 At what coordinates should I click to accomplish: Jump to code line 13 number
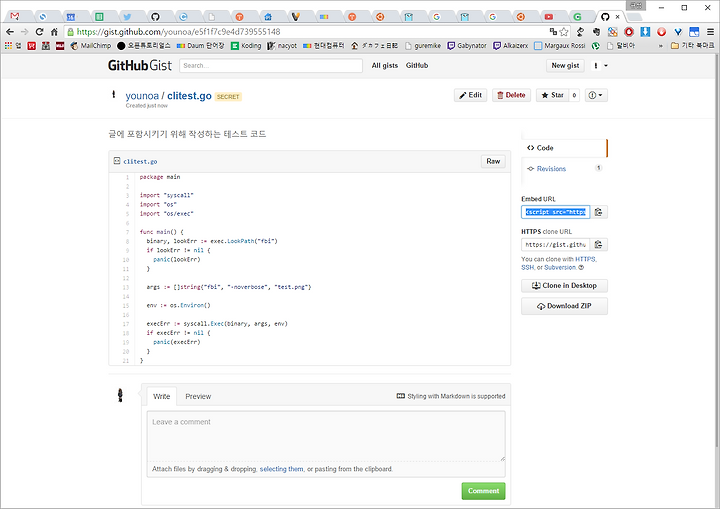click(x=126, y=287)
